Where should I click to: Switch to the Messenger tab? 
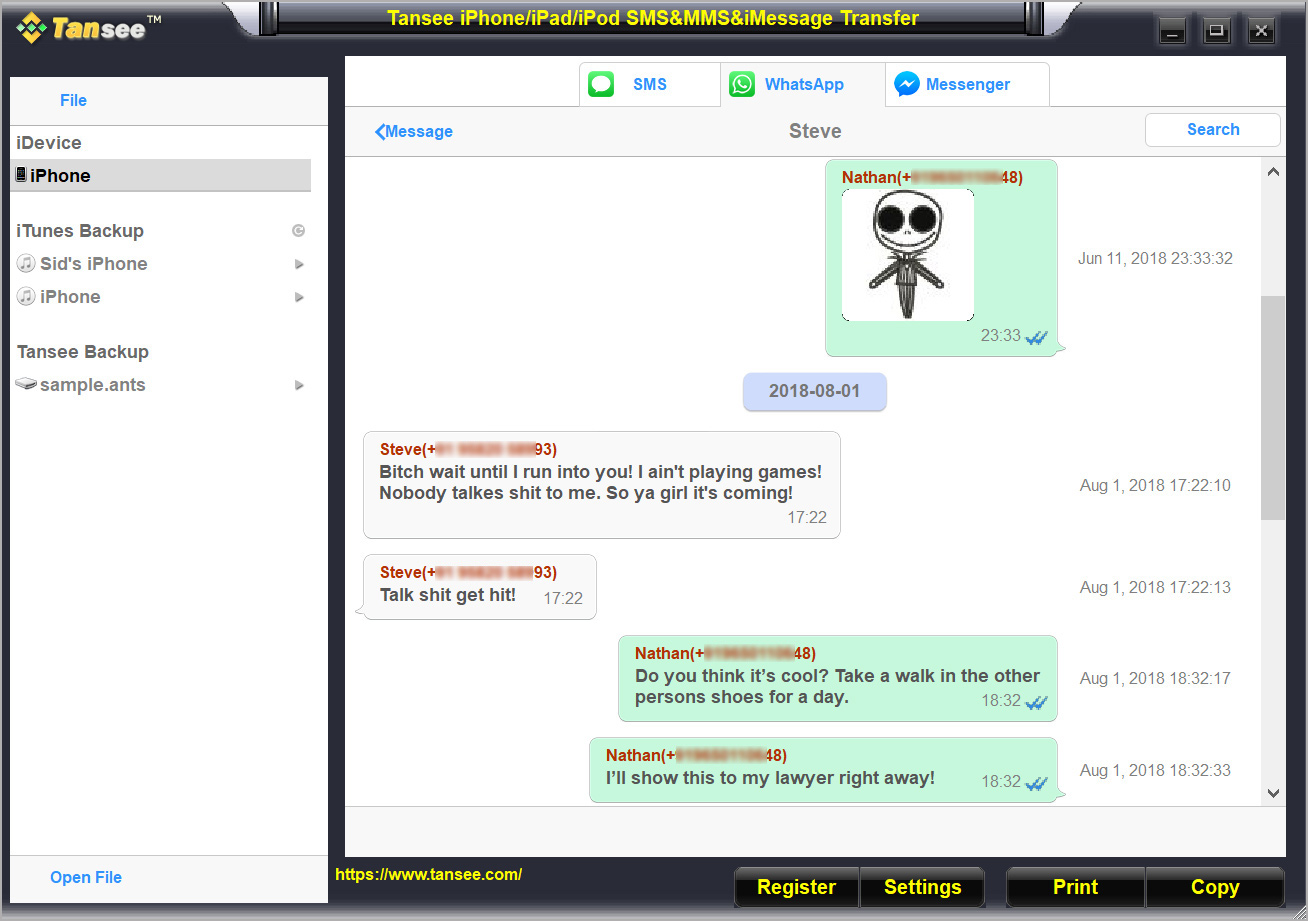pos(967,85)
